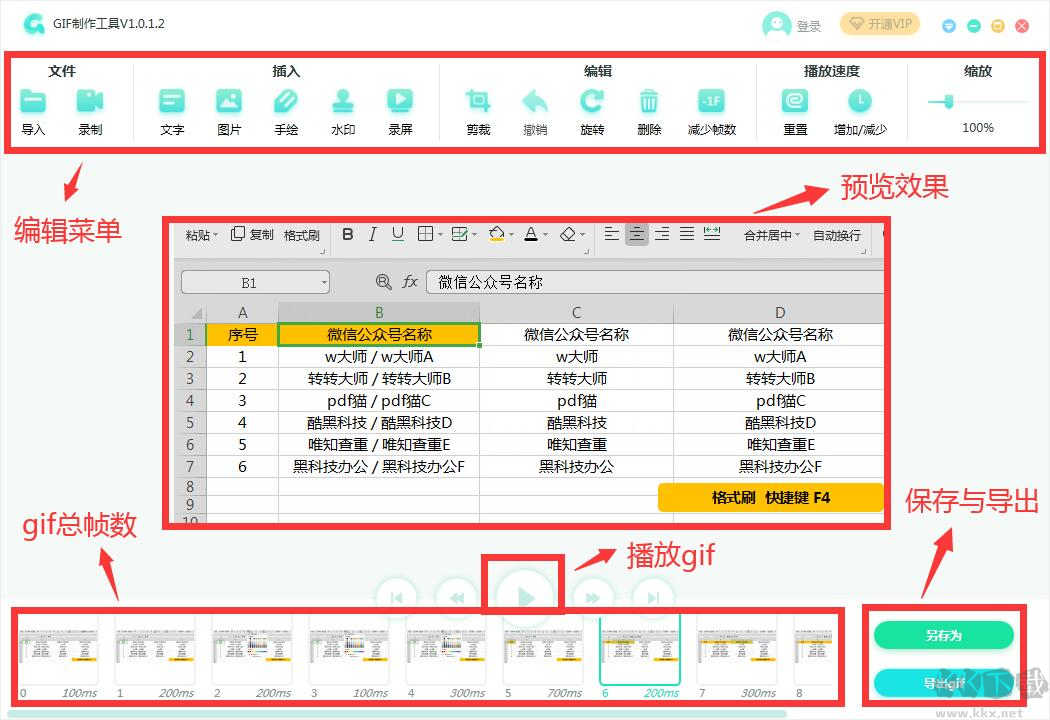This screenshot has width=1050, height=720.
Task: Undo the last edit with 撤销 icon
Action: point(535,103)
